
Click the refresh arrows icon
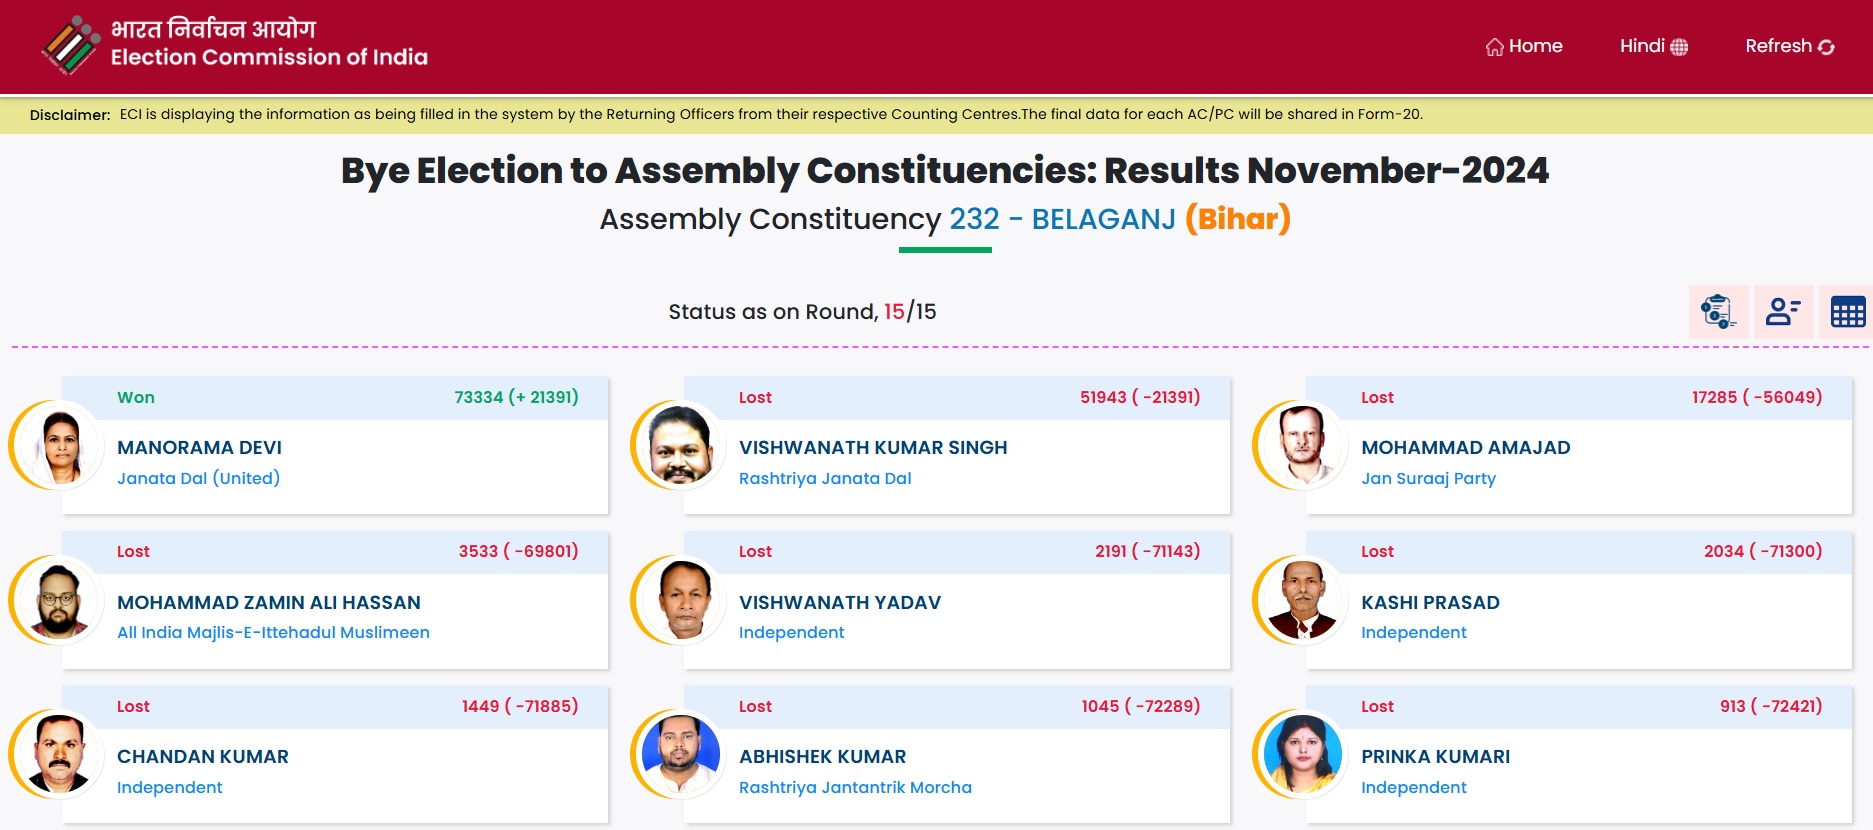point(1826,47)
